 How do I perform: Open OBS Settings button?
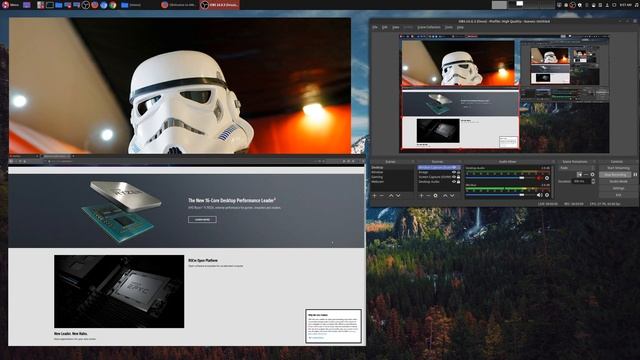[x=618, y=188]
